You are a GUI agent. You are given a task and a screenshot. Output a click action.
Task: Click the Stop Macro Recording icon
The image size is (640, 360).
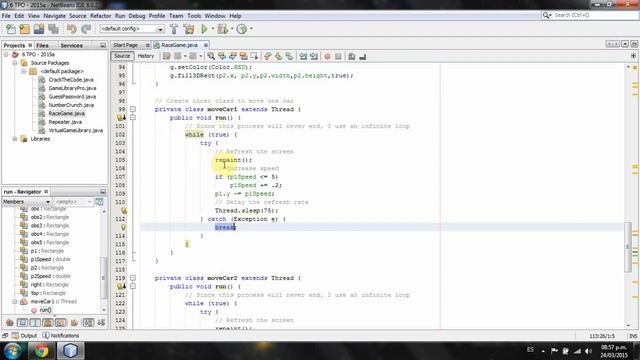pos(338,56)
